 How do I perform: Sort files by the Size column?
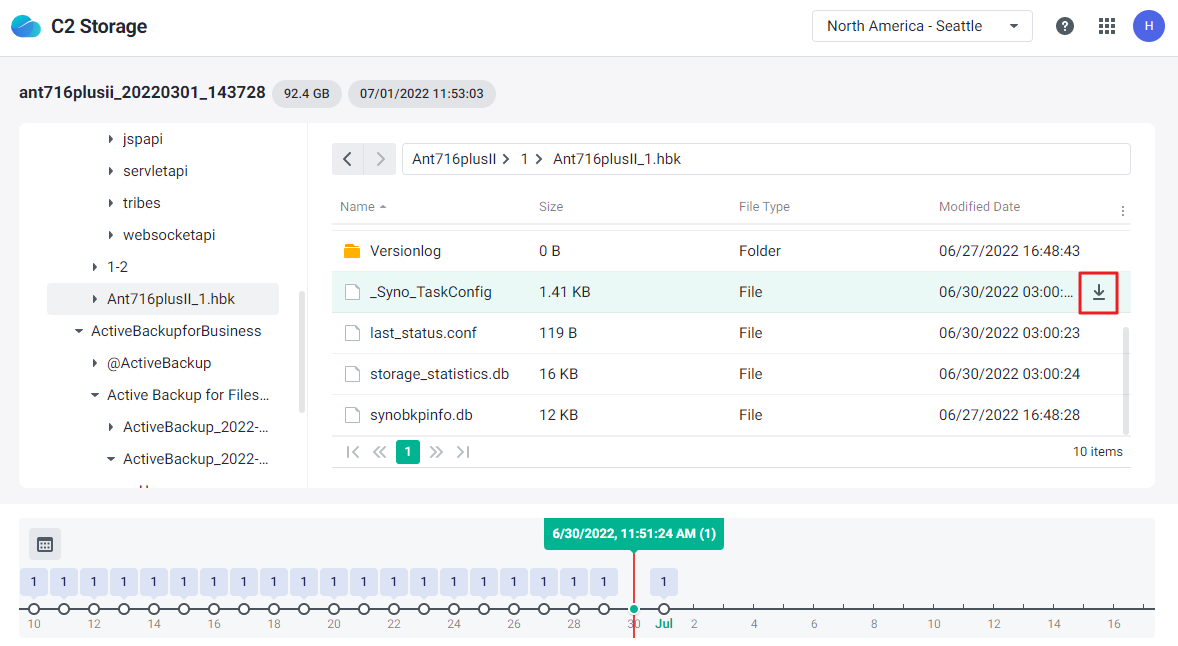tap(551, 207)
